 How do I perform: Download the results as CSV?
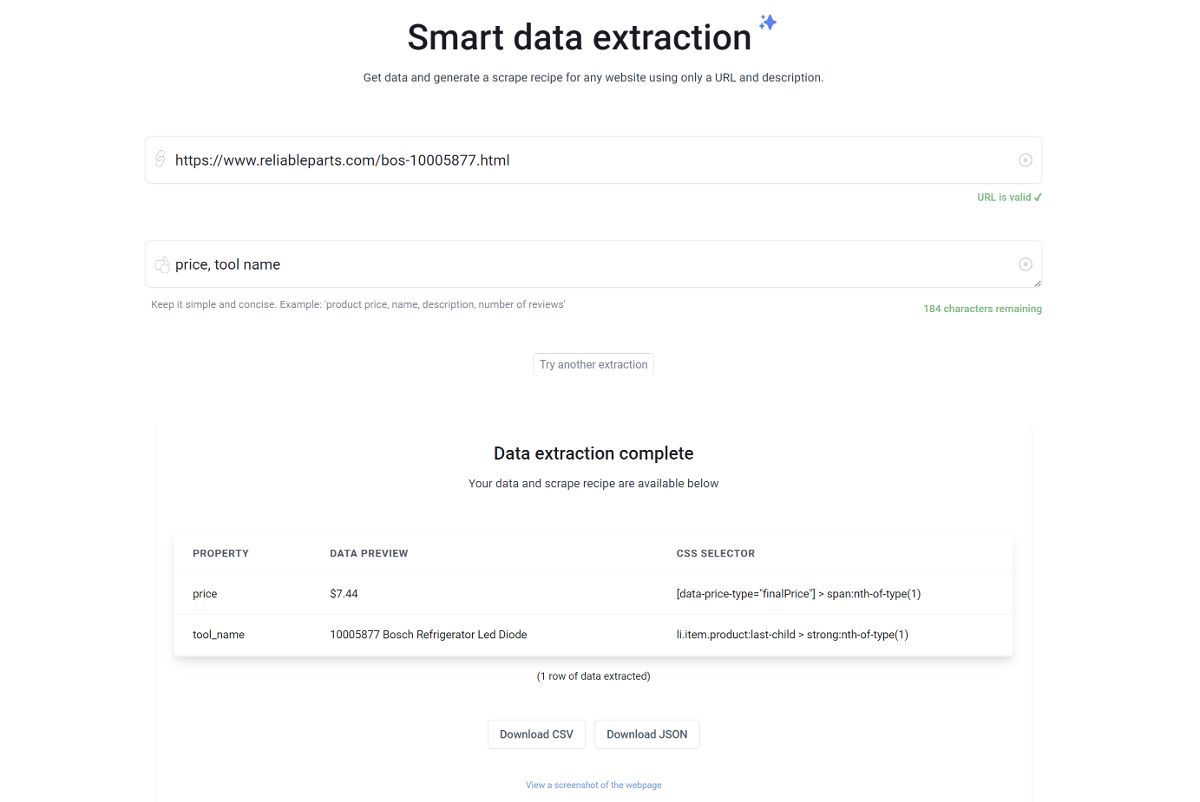pos(536,734)
